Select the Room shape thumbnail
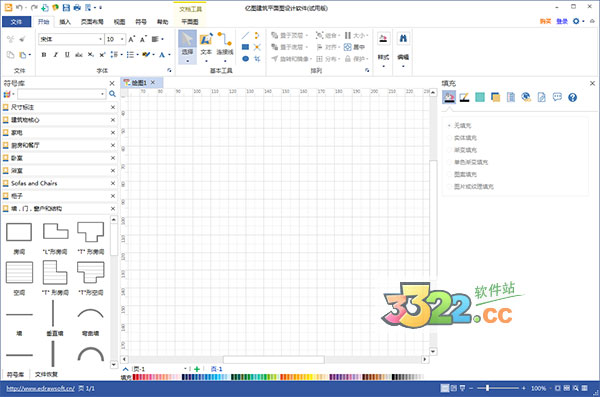This screenshot has width=600, height=397. tap(19, 232)
